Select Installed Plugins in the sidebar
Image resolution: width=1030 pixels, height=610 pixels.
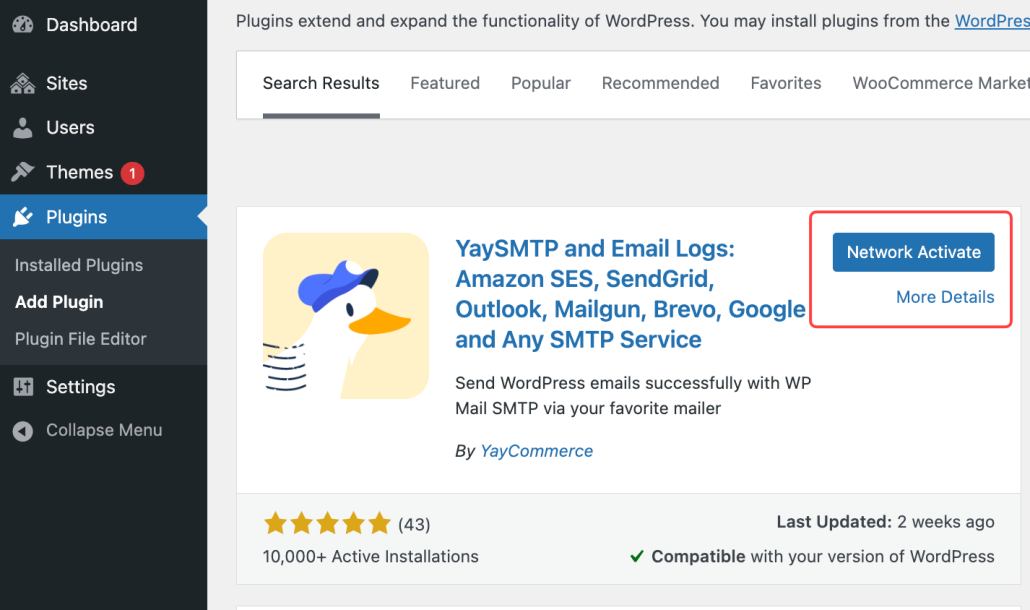click(x=78, y=265)
